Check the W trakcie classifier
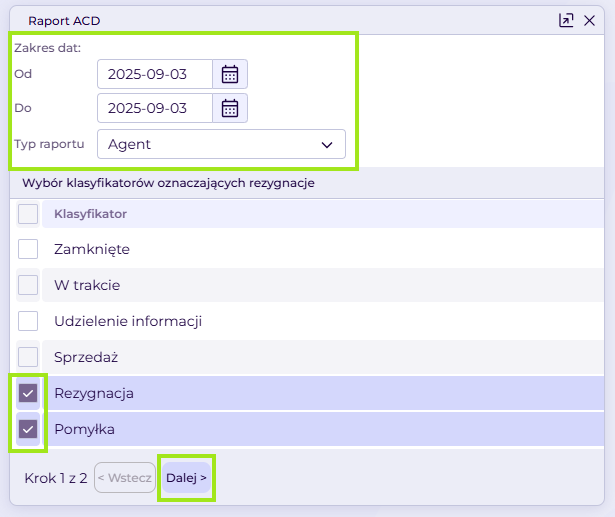The image size is (615, 517). (28, 285)
